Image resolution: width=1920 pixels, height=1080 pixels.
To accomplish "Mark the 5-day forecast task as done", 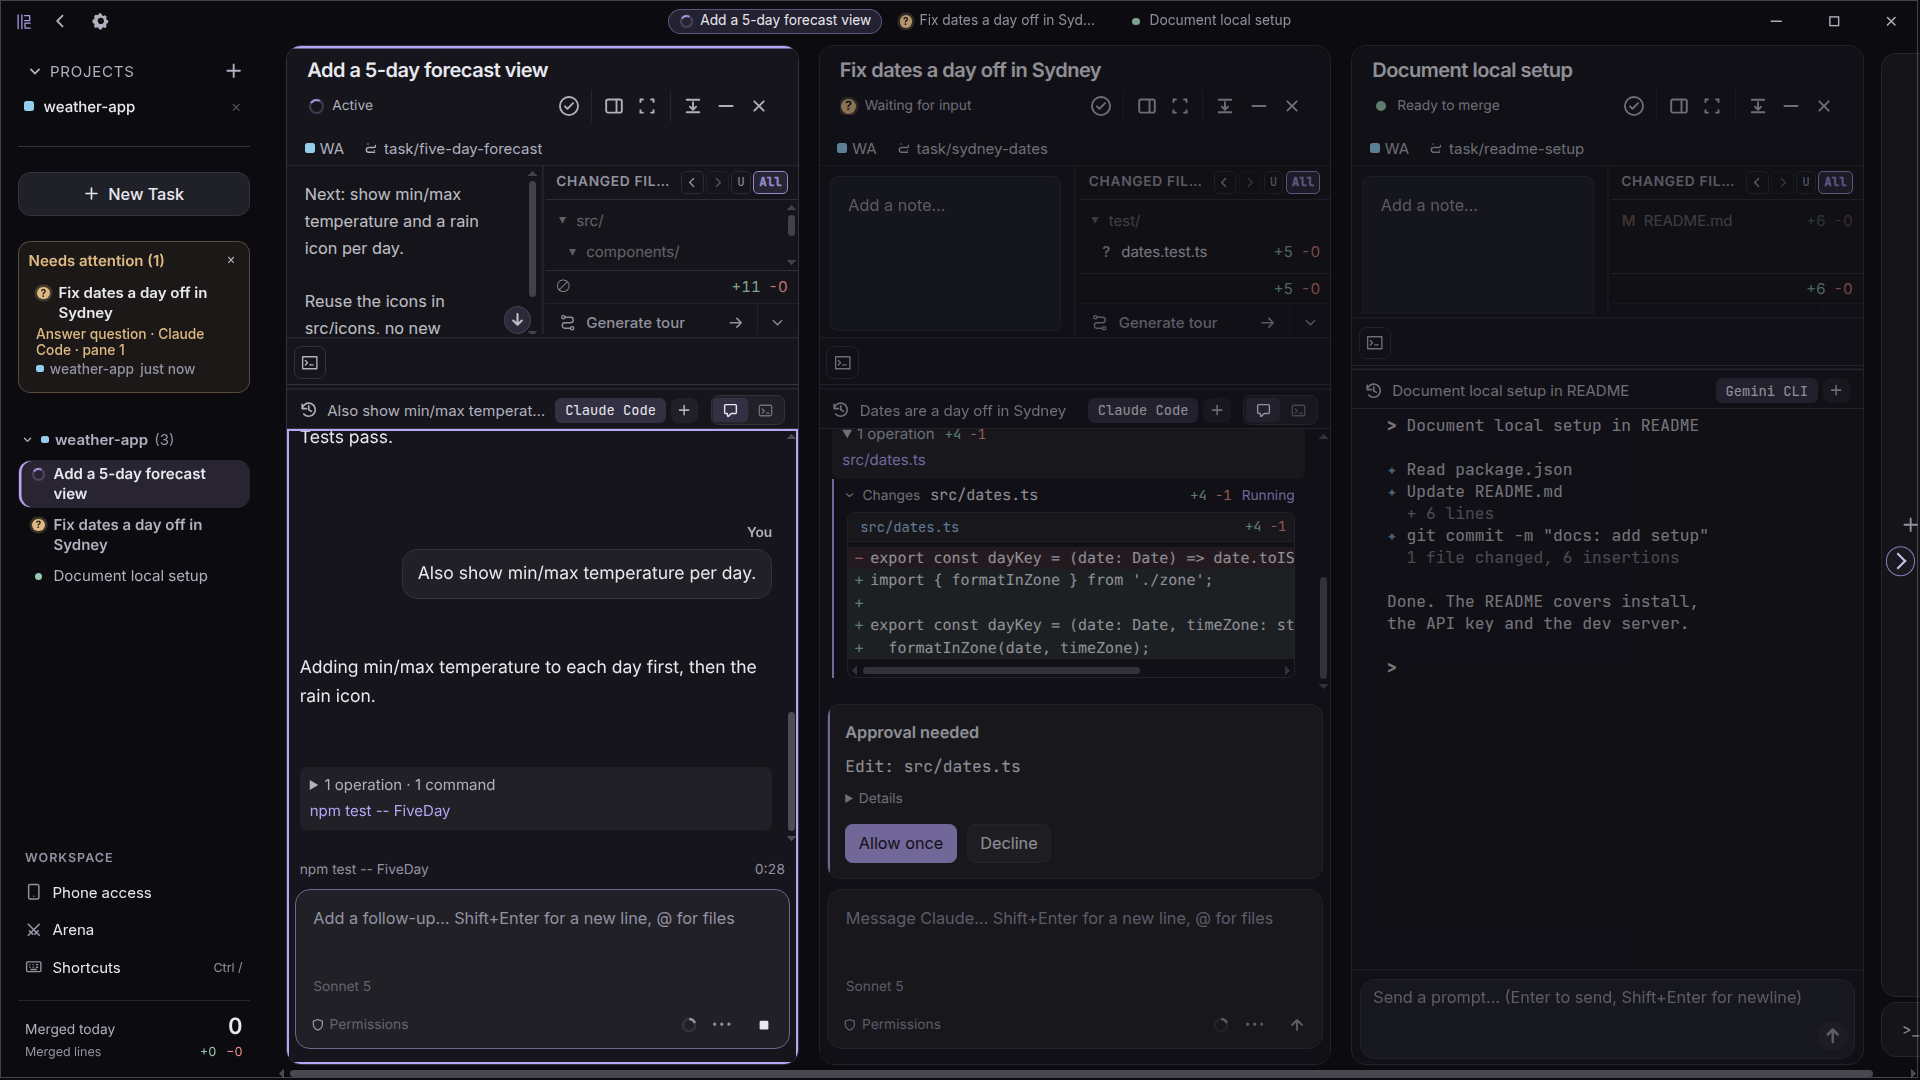I will coord(569,106).
